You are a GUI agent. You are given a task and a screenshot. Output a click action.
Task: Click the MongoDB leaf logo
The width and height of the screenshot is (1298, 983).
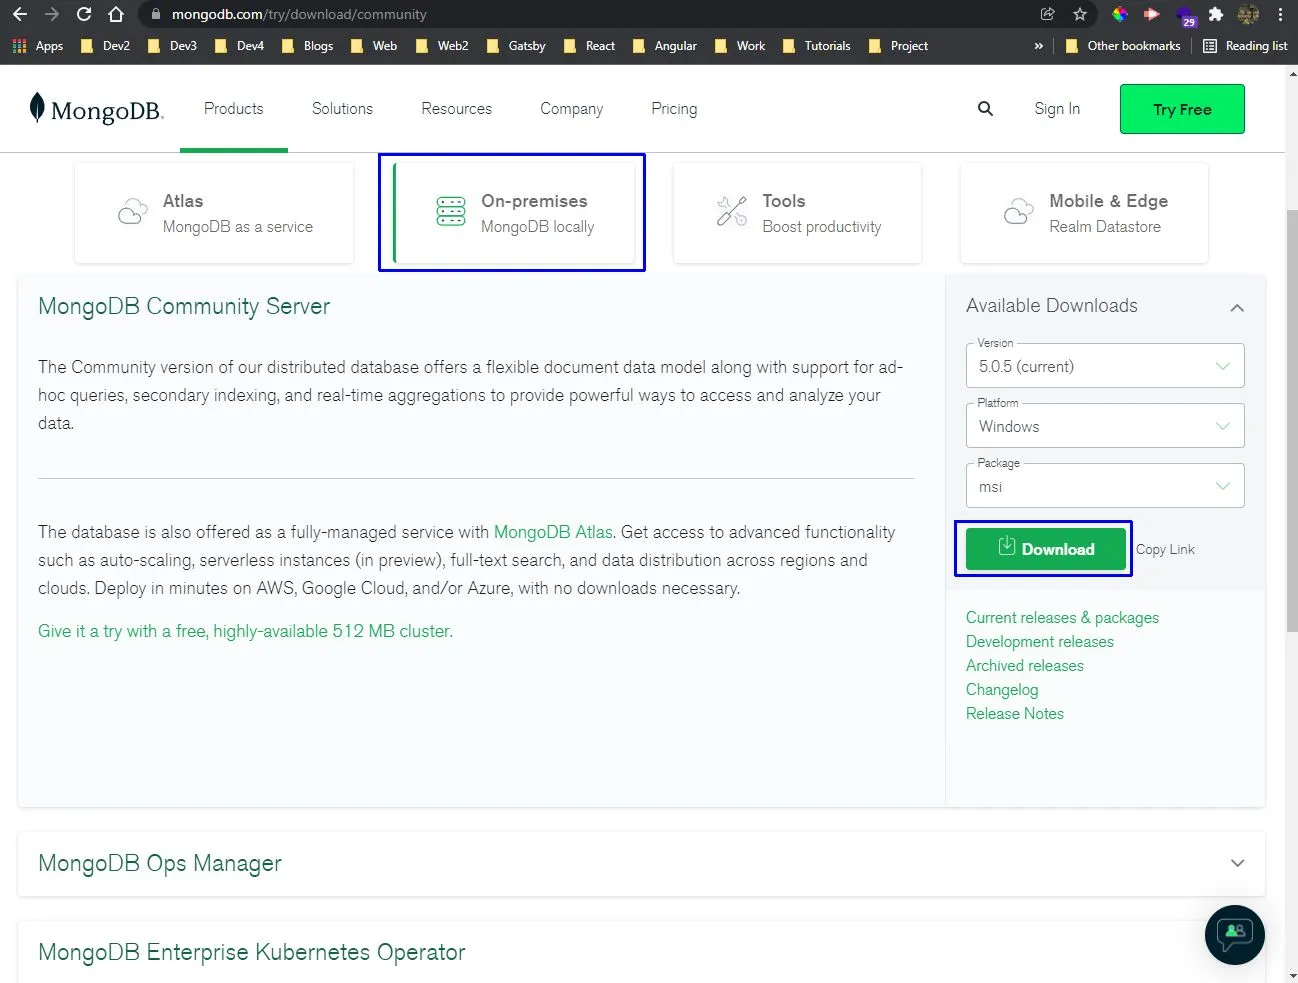pyautogui.click(x=37, y=108)
